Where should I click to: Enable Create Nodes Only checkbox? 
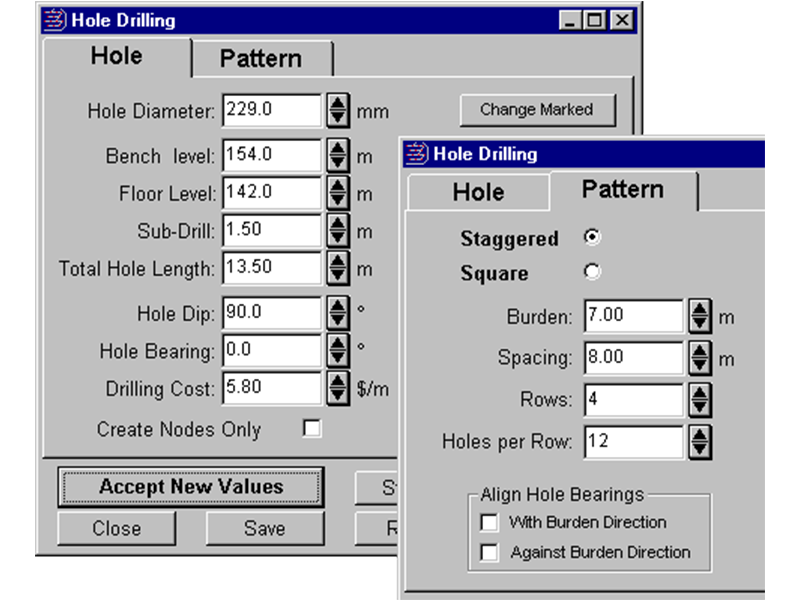[312, 429]
